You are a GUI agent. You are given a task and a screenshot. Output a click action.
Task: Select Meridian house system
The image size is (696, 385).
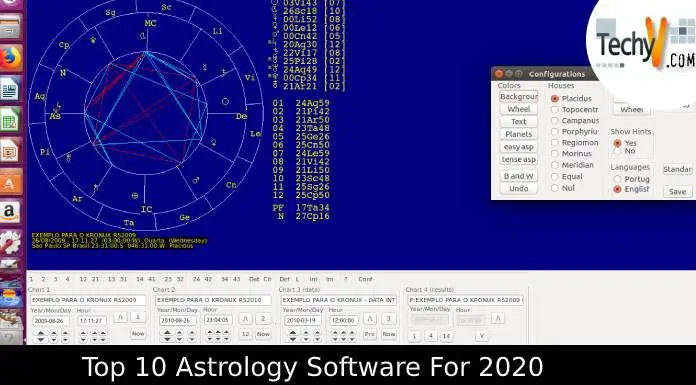point(554,165)
